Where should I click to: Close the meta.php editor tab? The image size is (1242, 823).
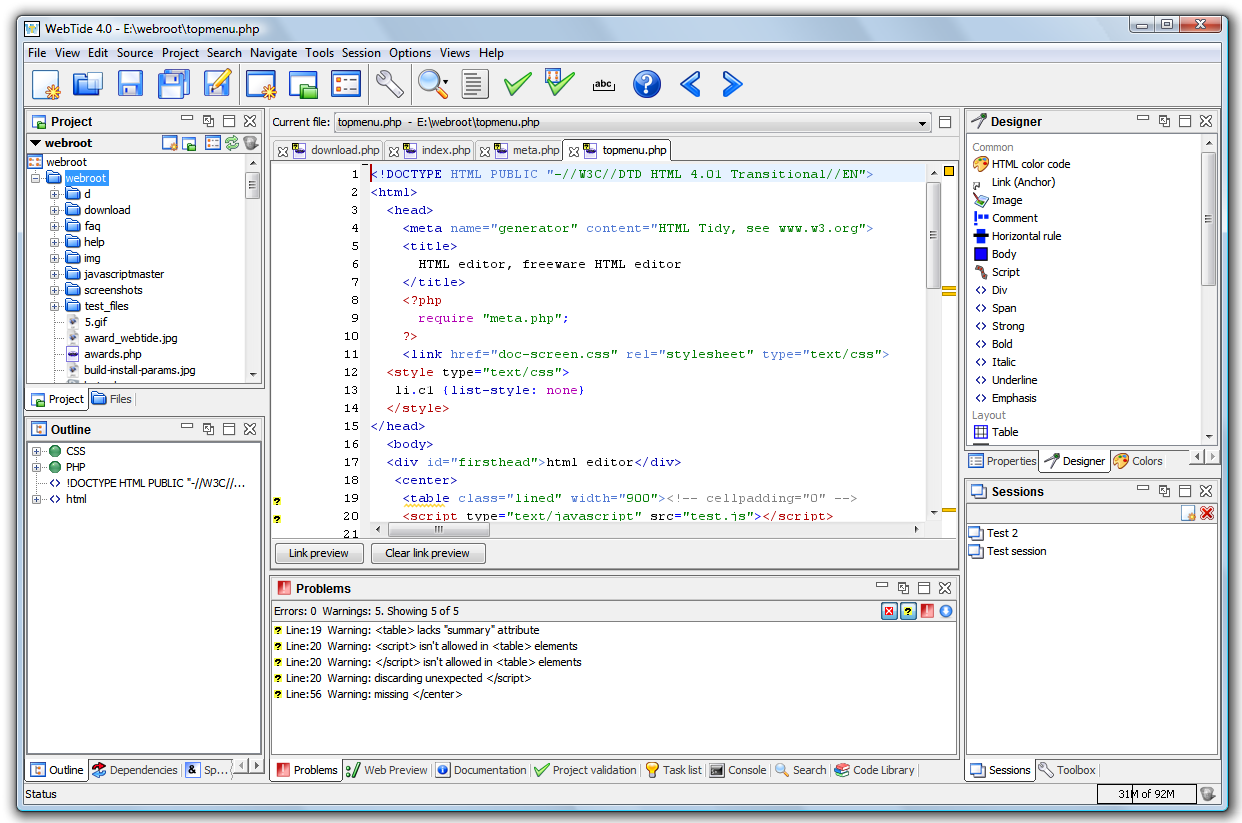[485, 152]
